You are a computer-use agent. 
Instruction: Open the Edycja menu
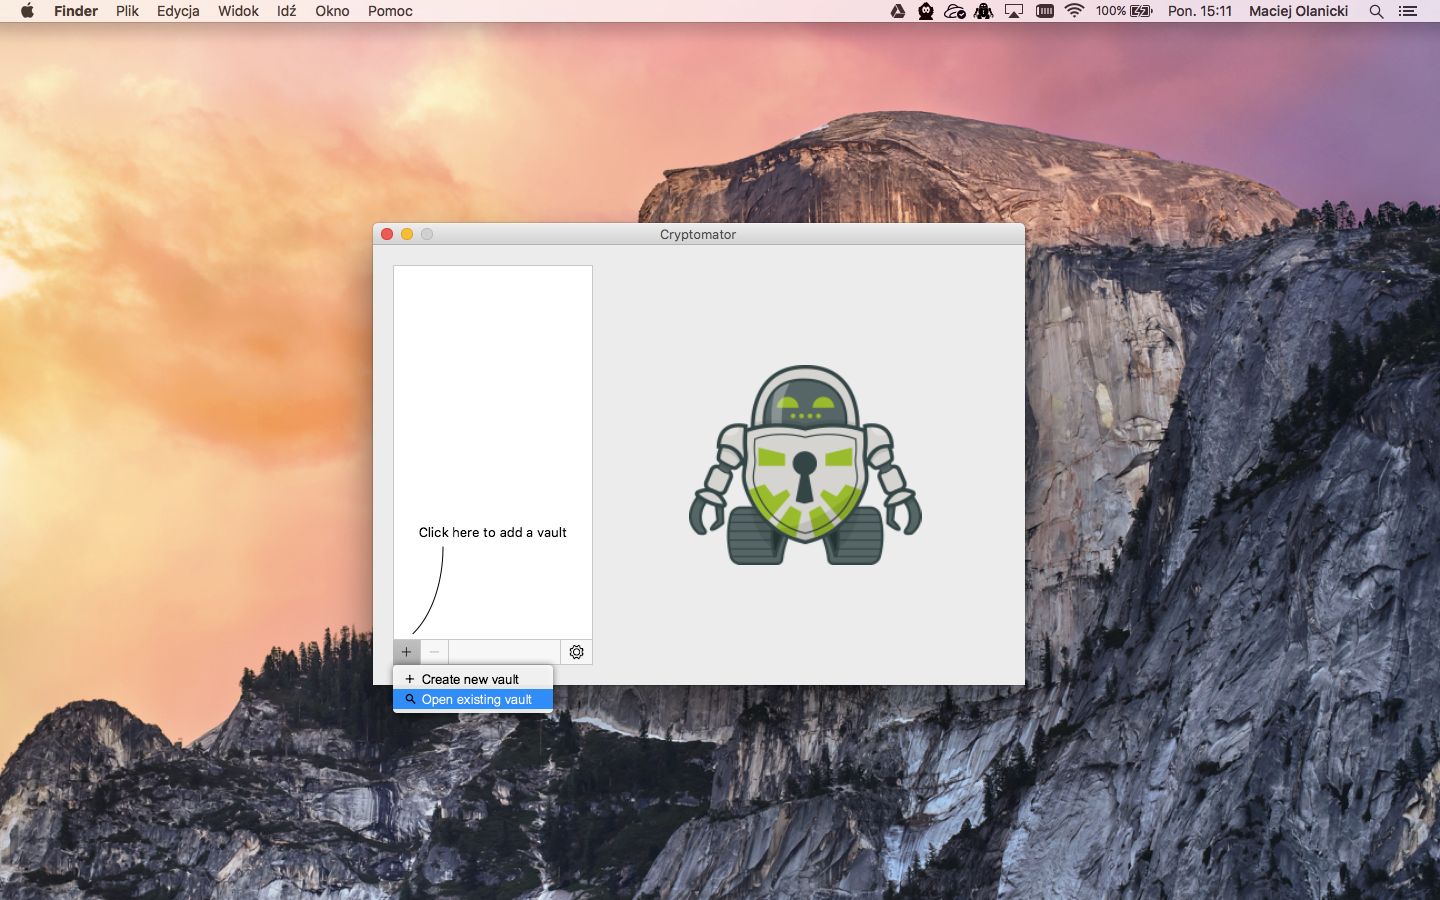pyautogui.click(x=178, y=11)
